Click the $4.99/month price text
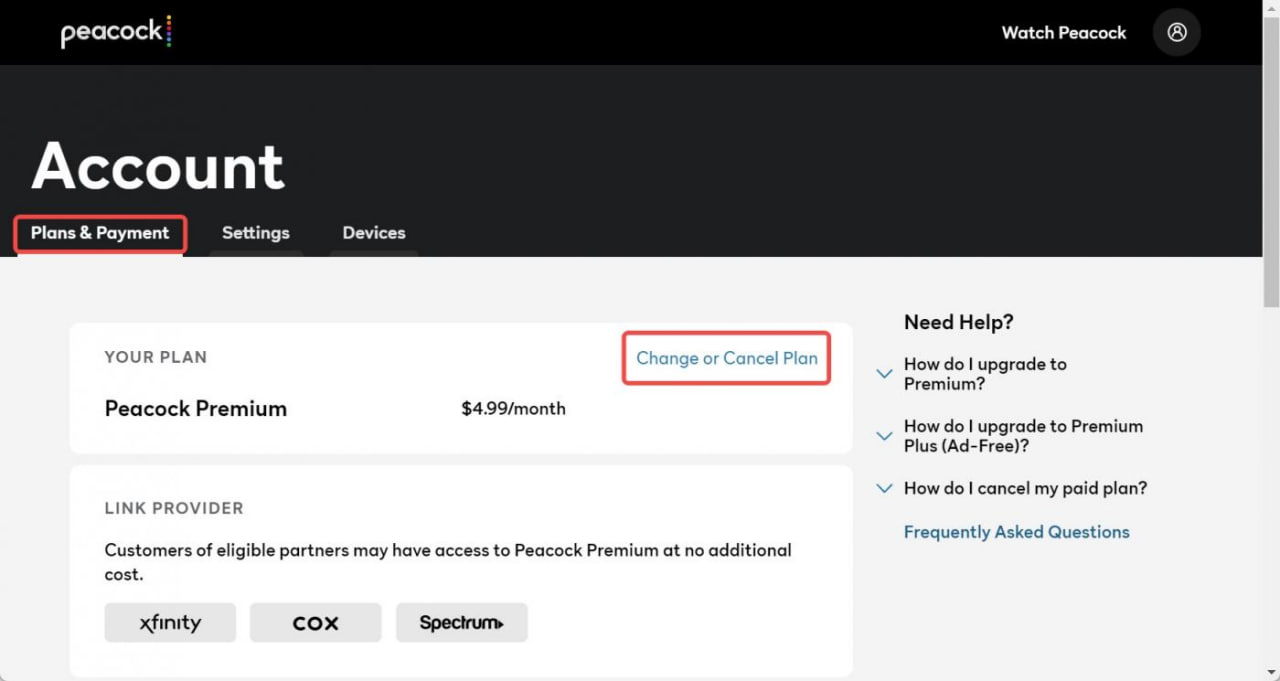 pos(513,409)
